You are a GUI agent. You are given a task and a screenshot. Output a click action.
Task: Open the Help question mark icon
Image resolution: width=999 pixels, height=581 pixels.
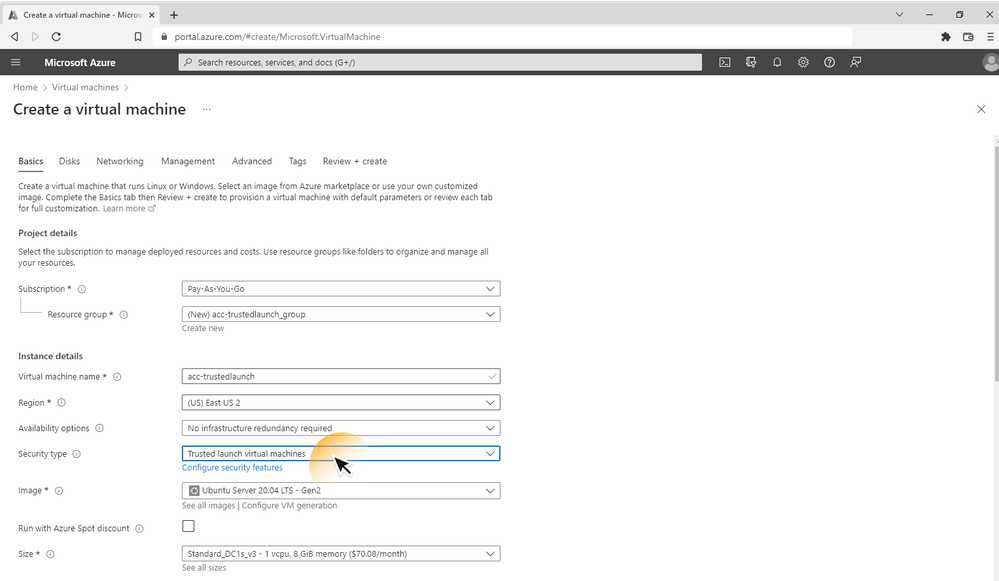coord(830,62)
